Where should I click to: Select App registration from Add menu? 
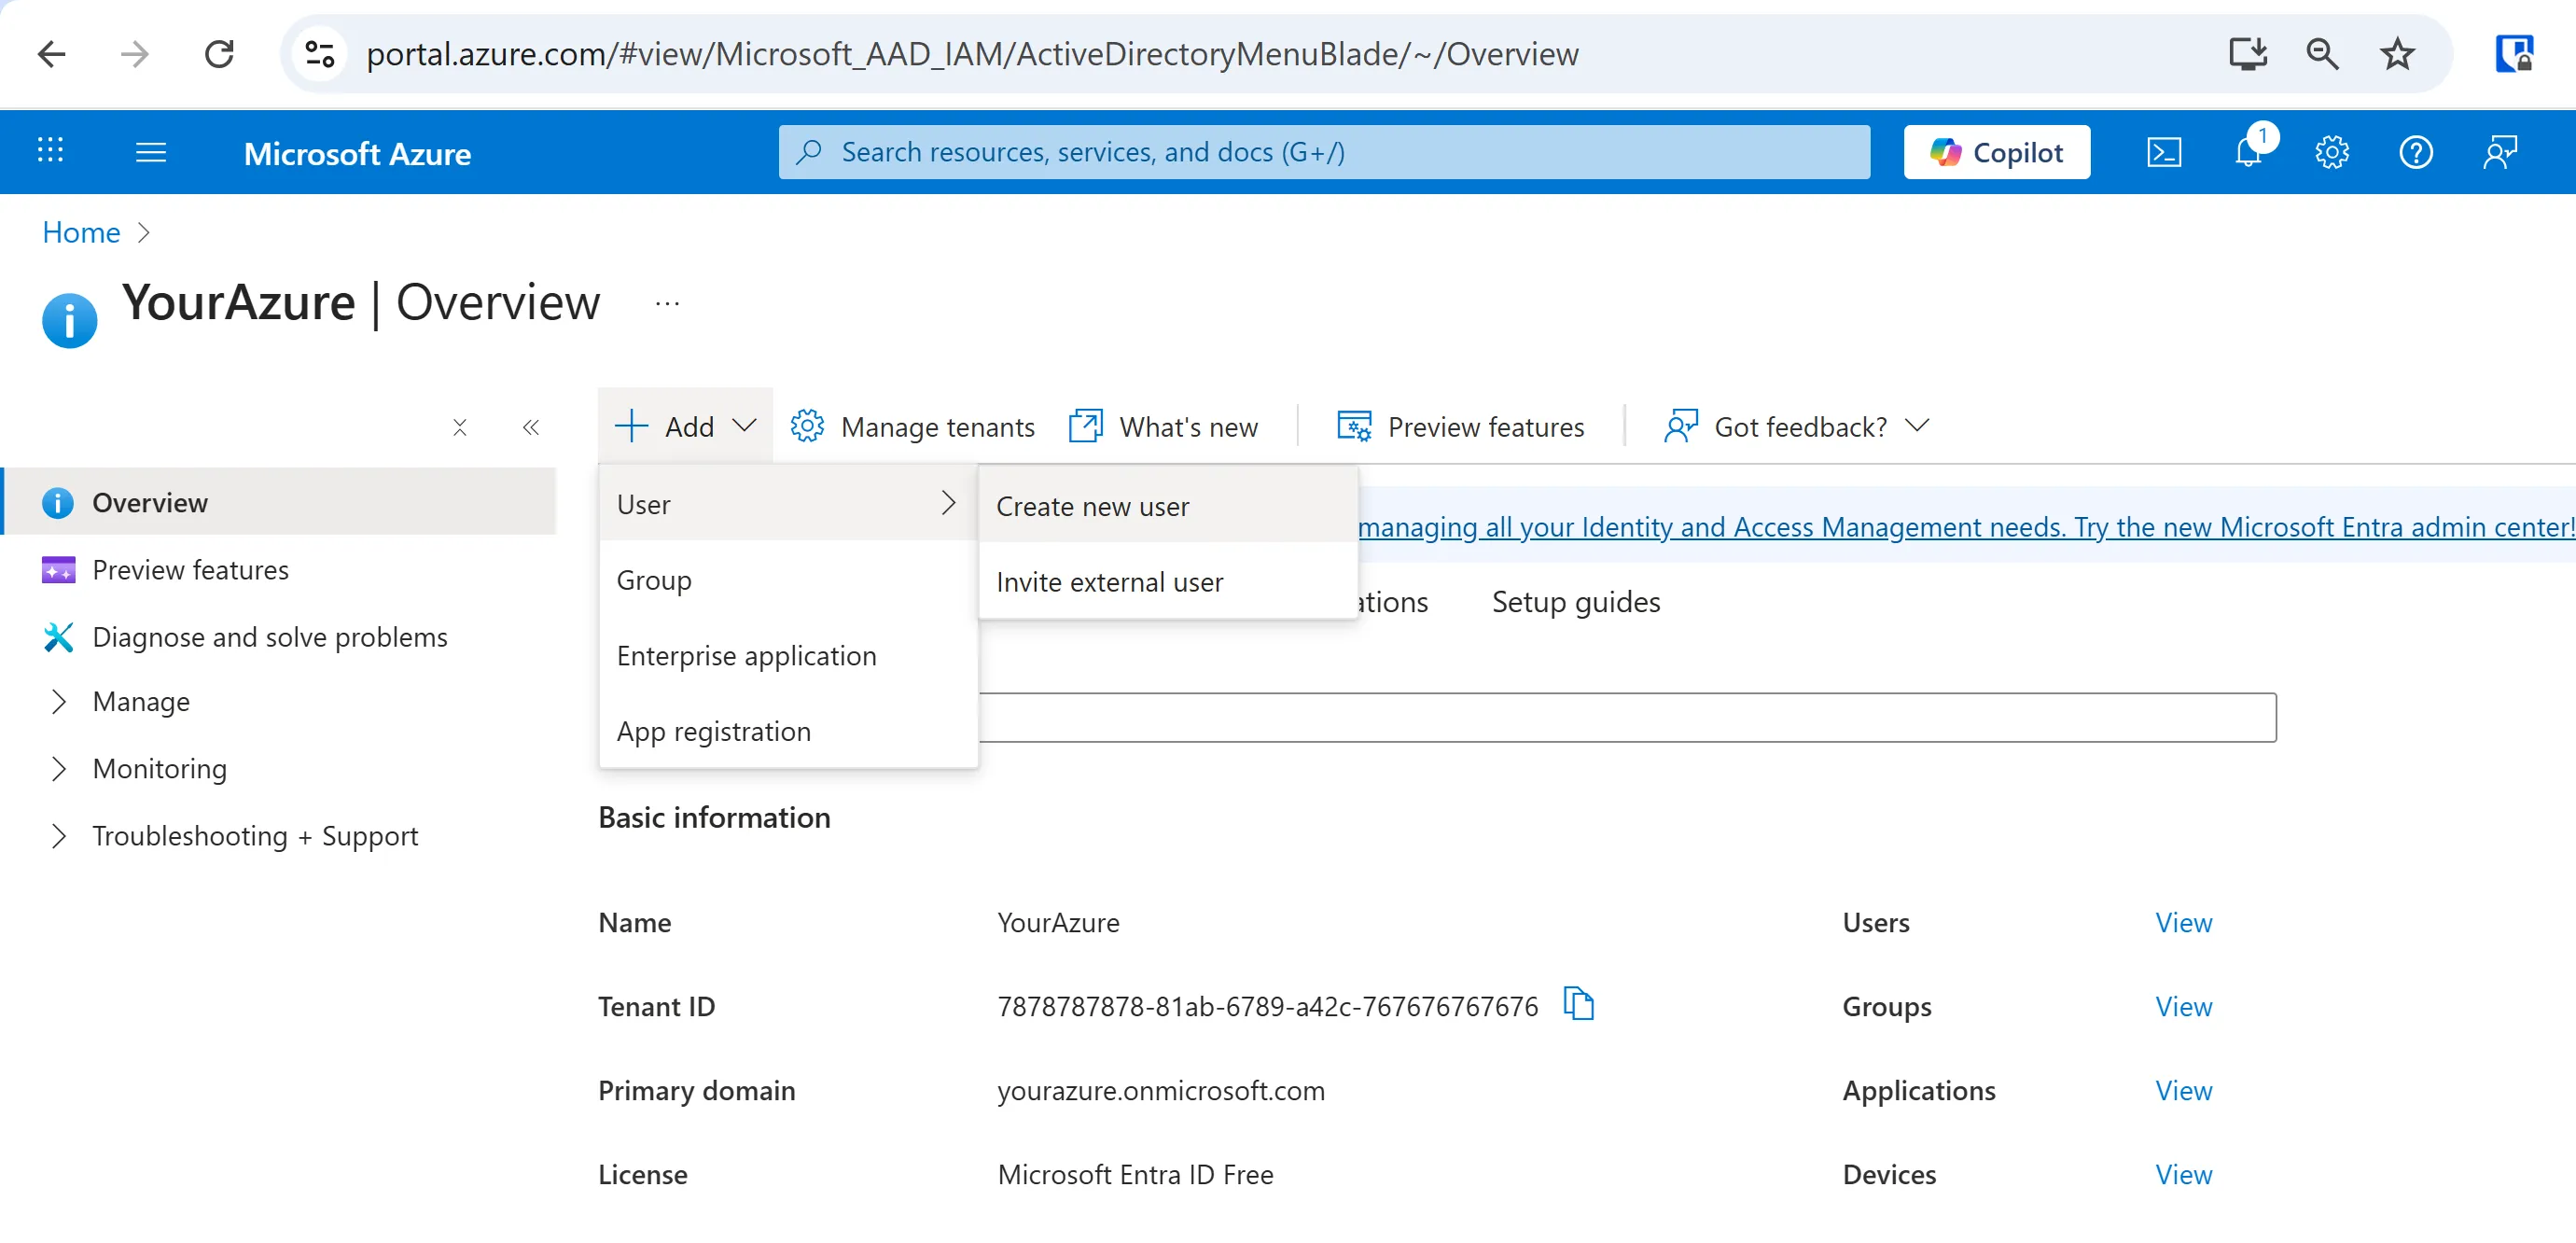click(x=713, y=731)
